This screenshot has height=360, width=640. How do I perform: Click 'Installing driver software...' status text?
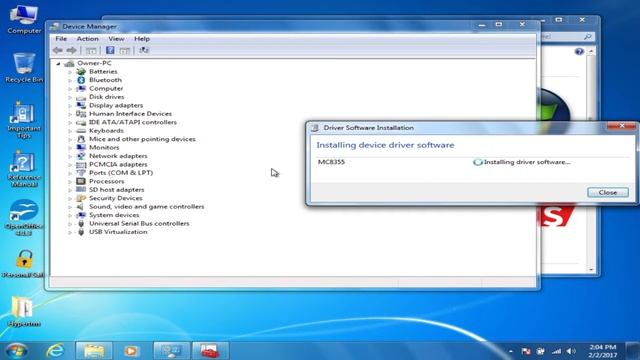click(527, 162)
